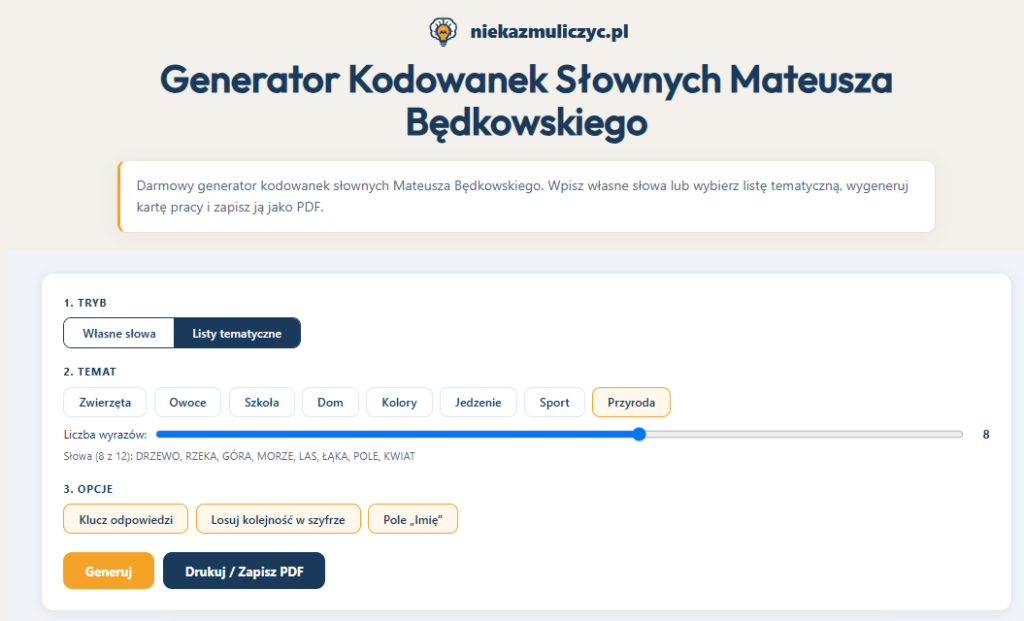Click the unfilled part of the word-count slider
1024x621 pixels.
tap(805, 434)
